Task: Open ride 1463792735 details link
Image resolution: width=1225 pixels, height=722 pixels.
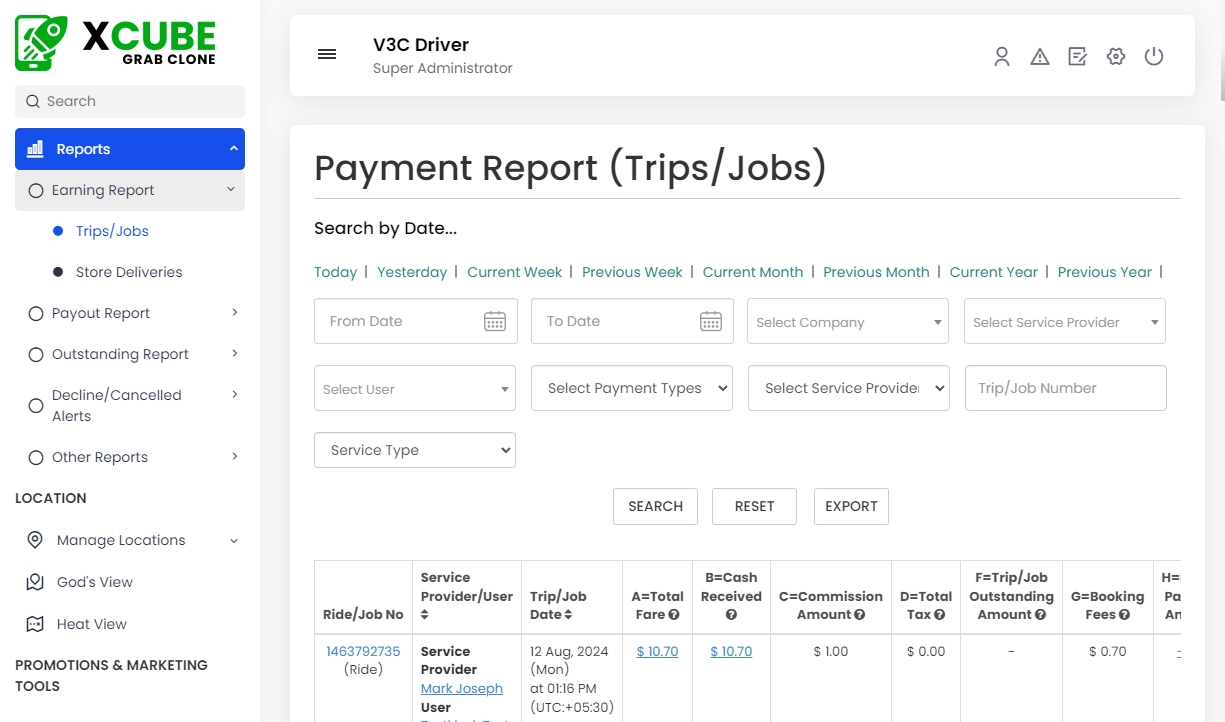Action: 363,651
